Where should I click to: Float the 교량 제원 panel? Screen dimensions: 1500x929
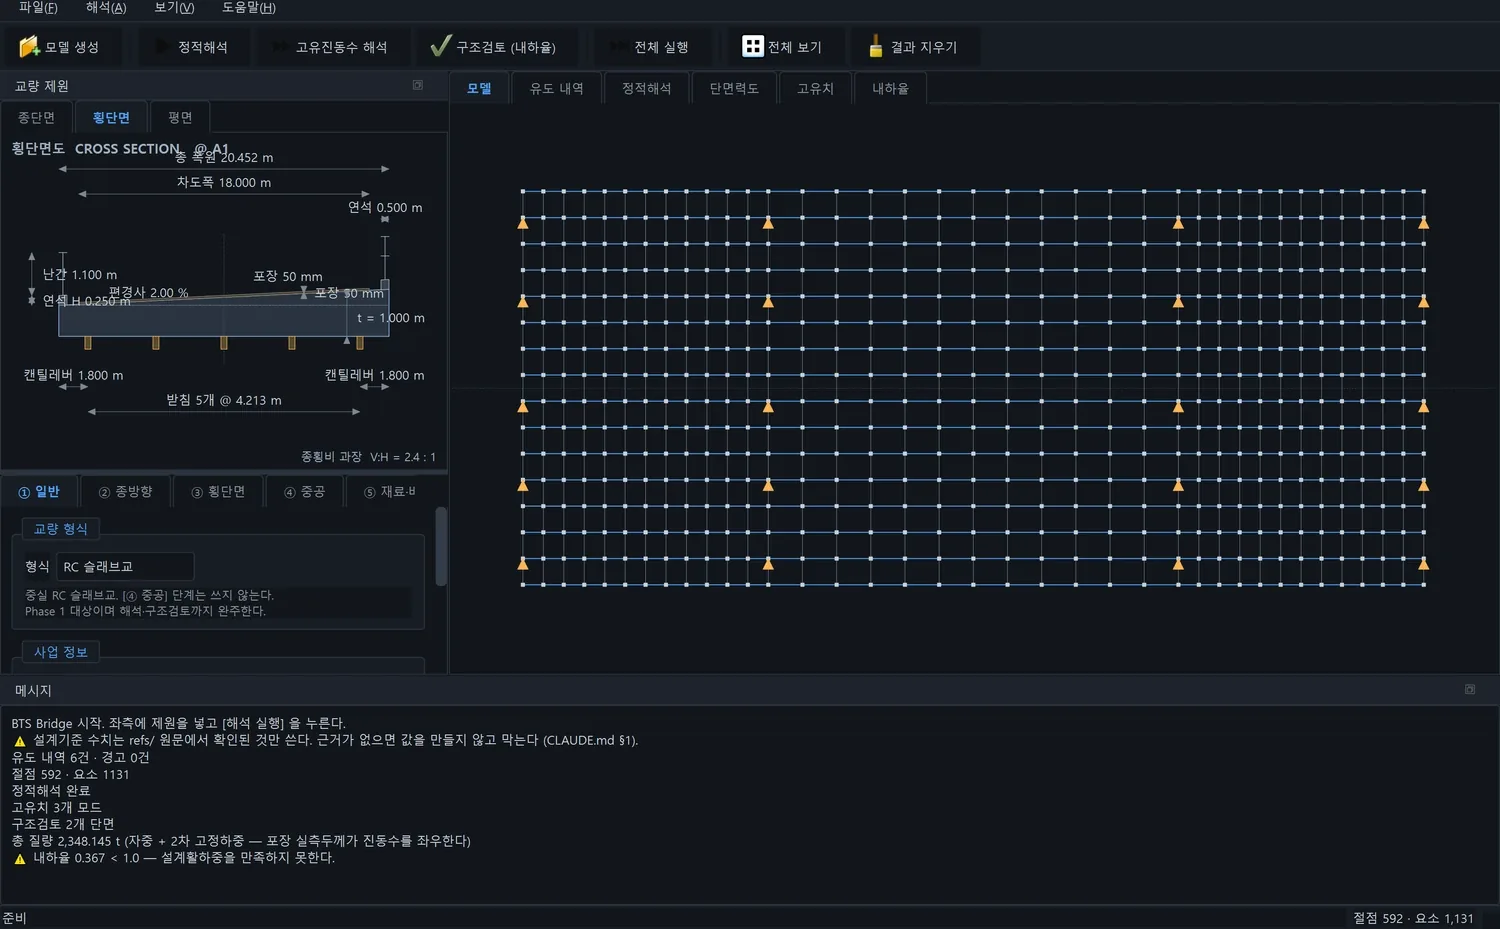coord(418,85)
